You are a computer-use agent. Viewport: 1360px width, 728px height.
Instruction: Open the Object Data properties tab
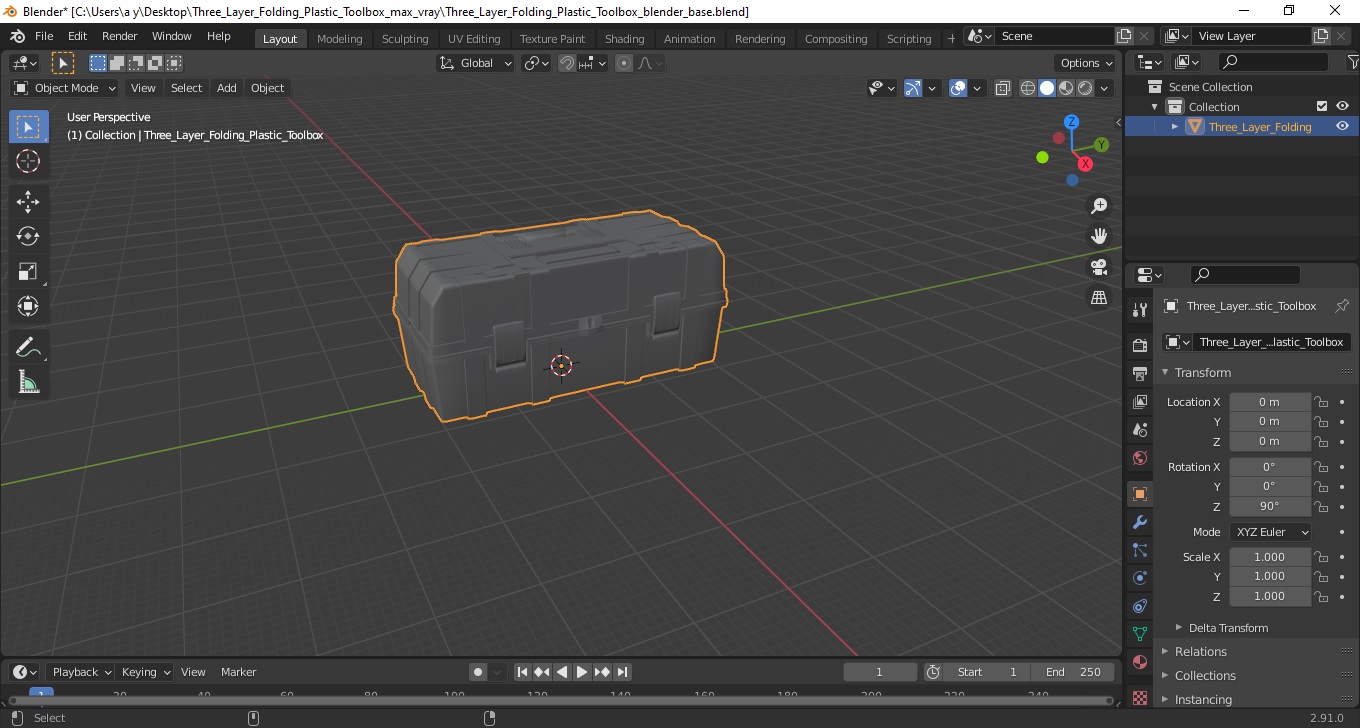point(1139,634)
